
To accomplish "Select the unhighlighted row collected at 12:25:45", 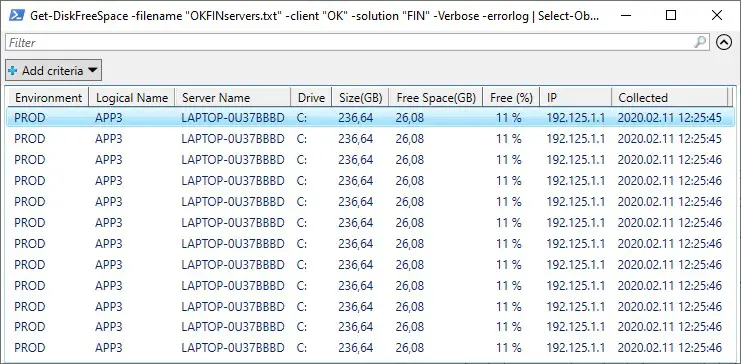I will coord(371,139).
